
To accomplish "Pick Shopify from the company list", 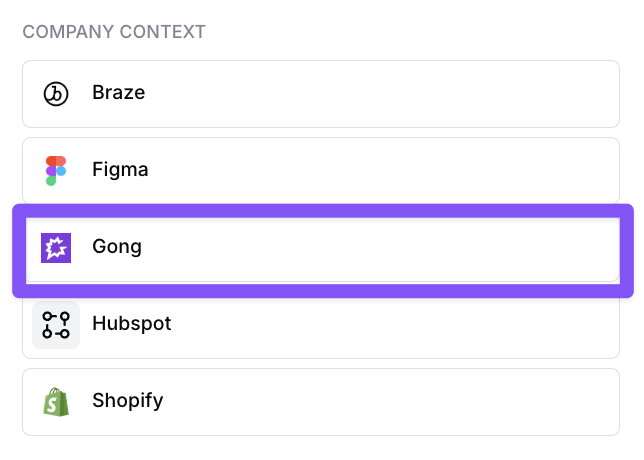I will [x=320, y=401].
